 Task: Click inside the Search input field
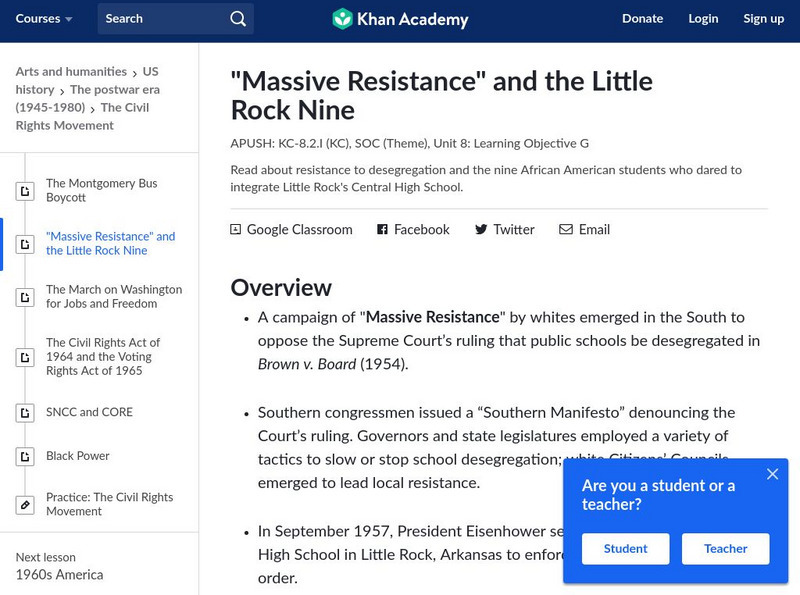160,19
